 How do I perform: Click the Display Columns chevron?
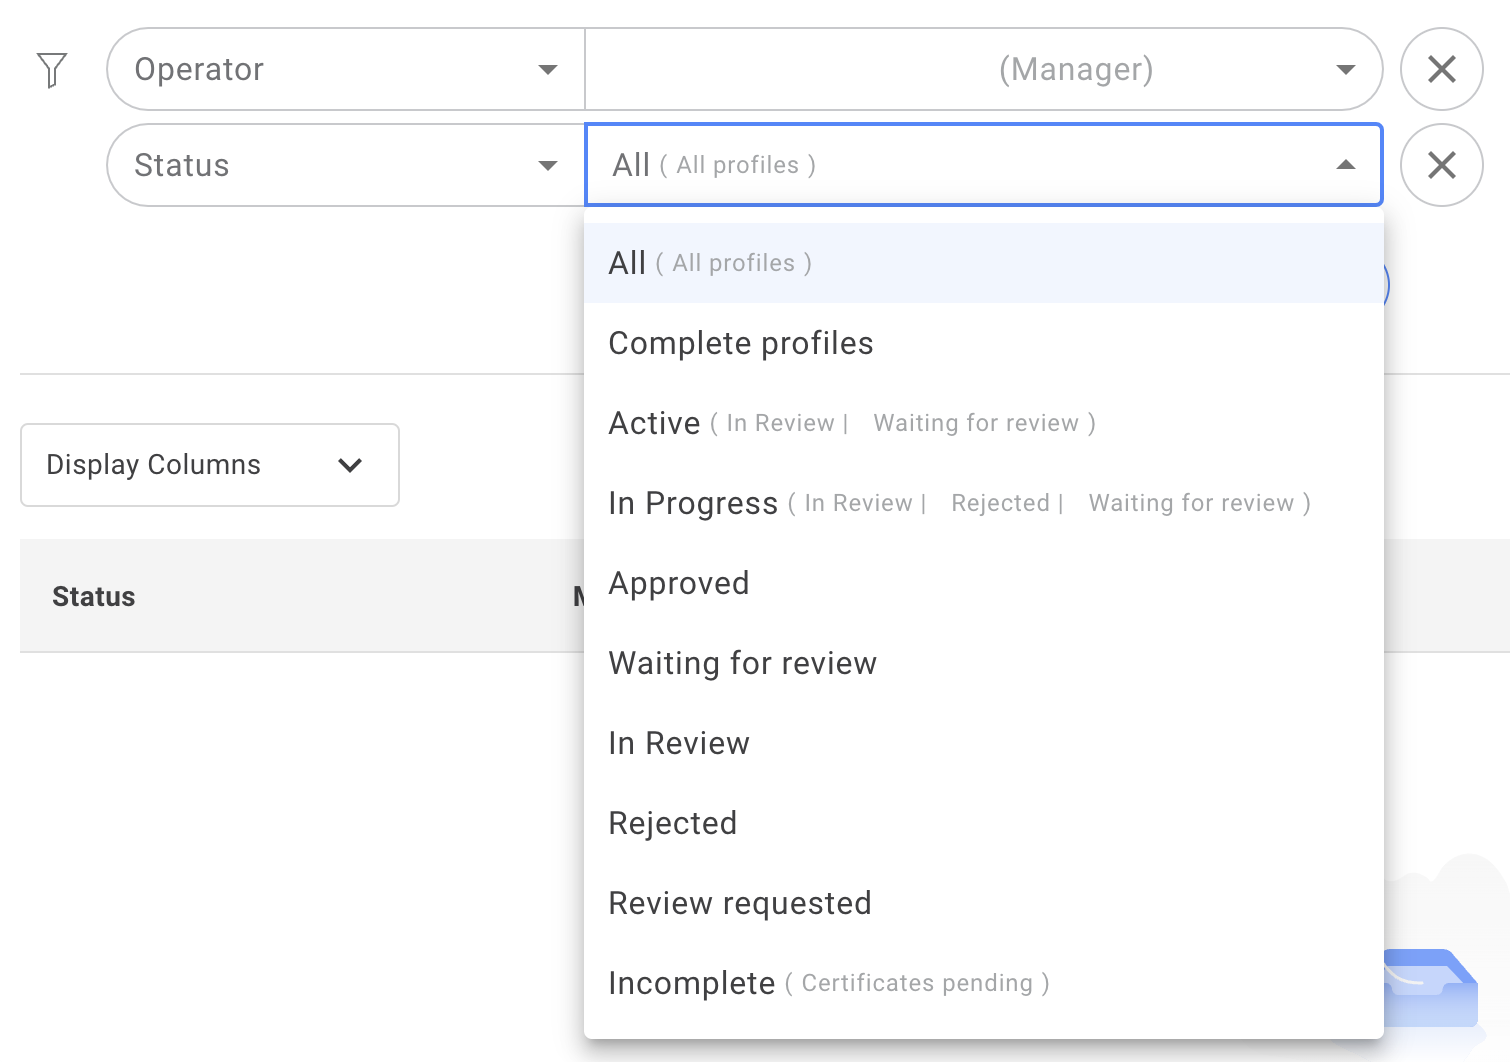[349, 465]
